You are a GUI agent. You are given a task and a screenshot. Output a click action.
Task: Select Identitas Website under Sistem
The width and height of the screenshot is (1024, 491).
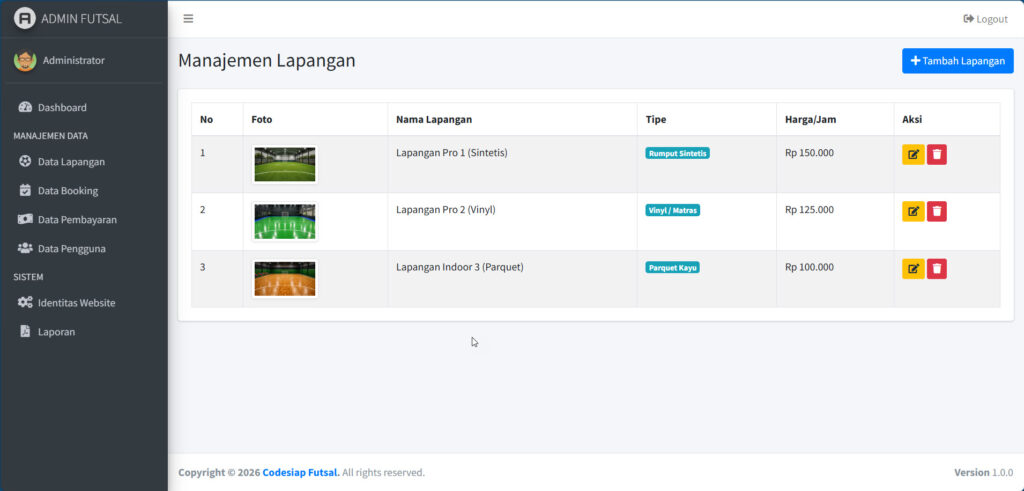tap(76, 302)
